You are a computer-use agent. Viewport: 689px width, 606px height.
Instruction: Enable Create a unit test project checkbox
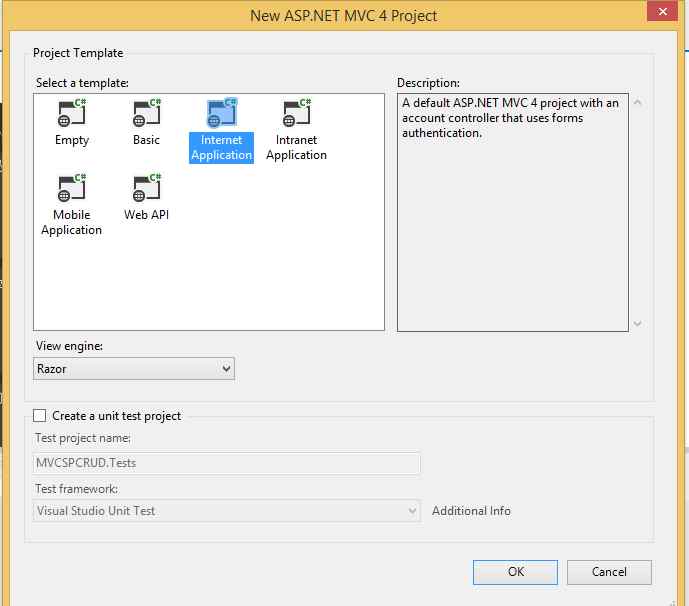pos(40,416)
